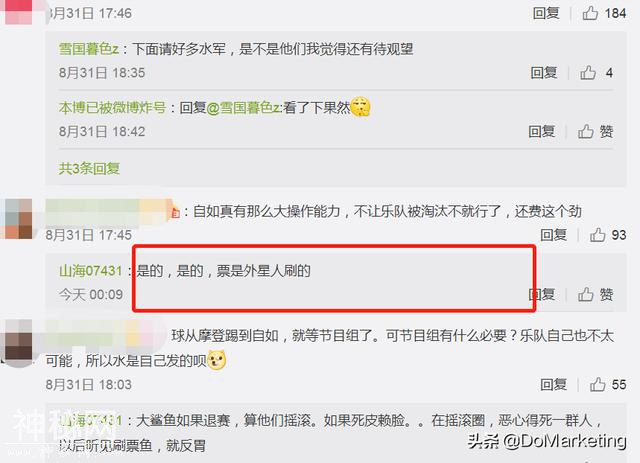Reply to 雪国暮色z's comment at 18:35
Screen dimensions: 640x463
click(544, 73)
